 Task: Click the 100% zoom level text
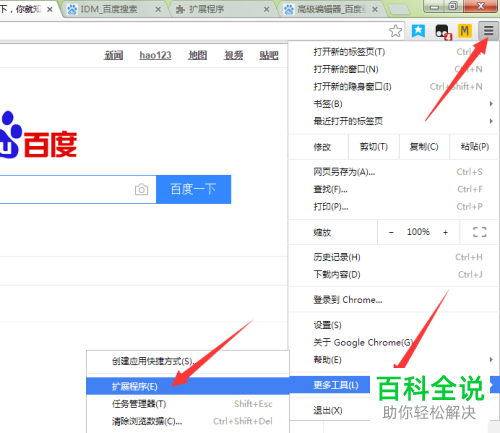[x=418, y=232]
